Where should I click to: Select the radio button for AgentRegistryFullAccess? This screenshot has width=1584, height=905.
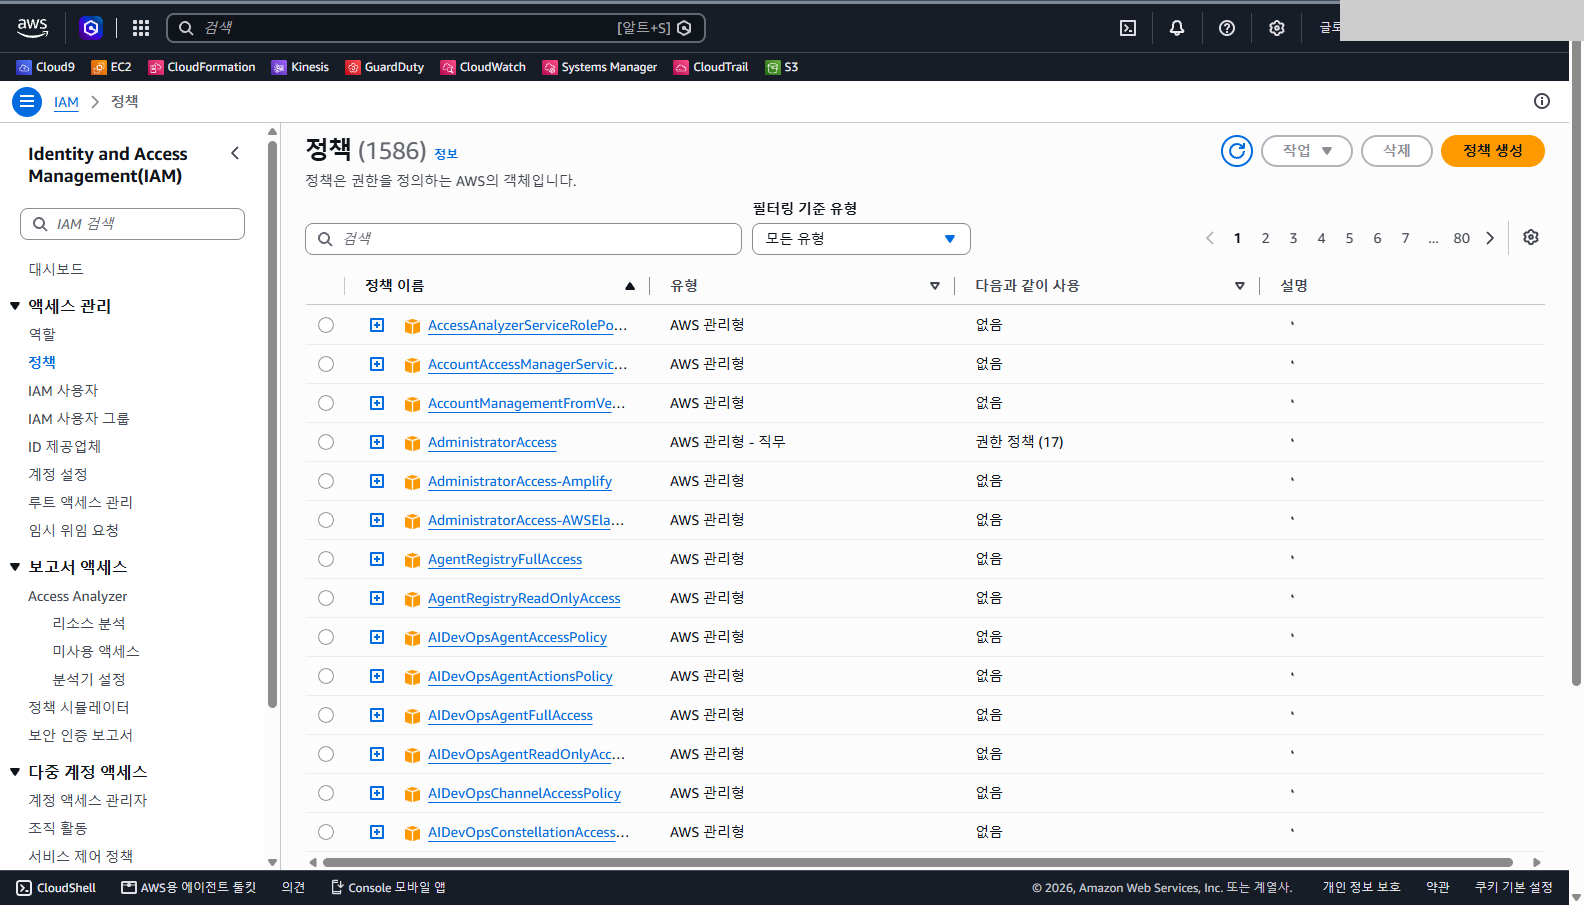[x=326, y=559]
